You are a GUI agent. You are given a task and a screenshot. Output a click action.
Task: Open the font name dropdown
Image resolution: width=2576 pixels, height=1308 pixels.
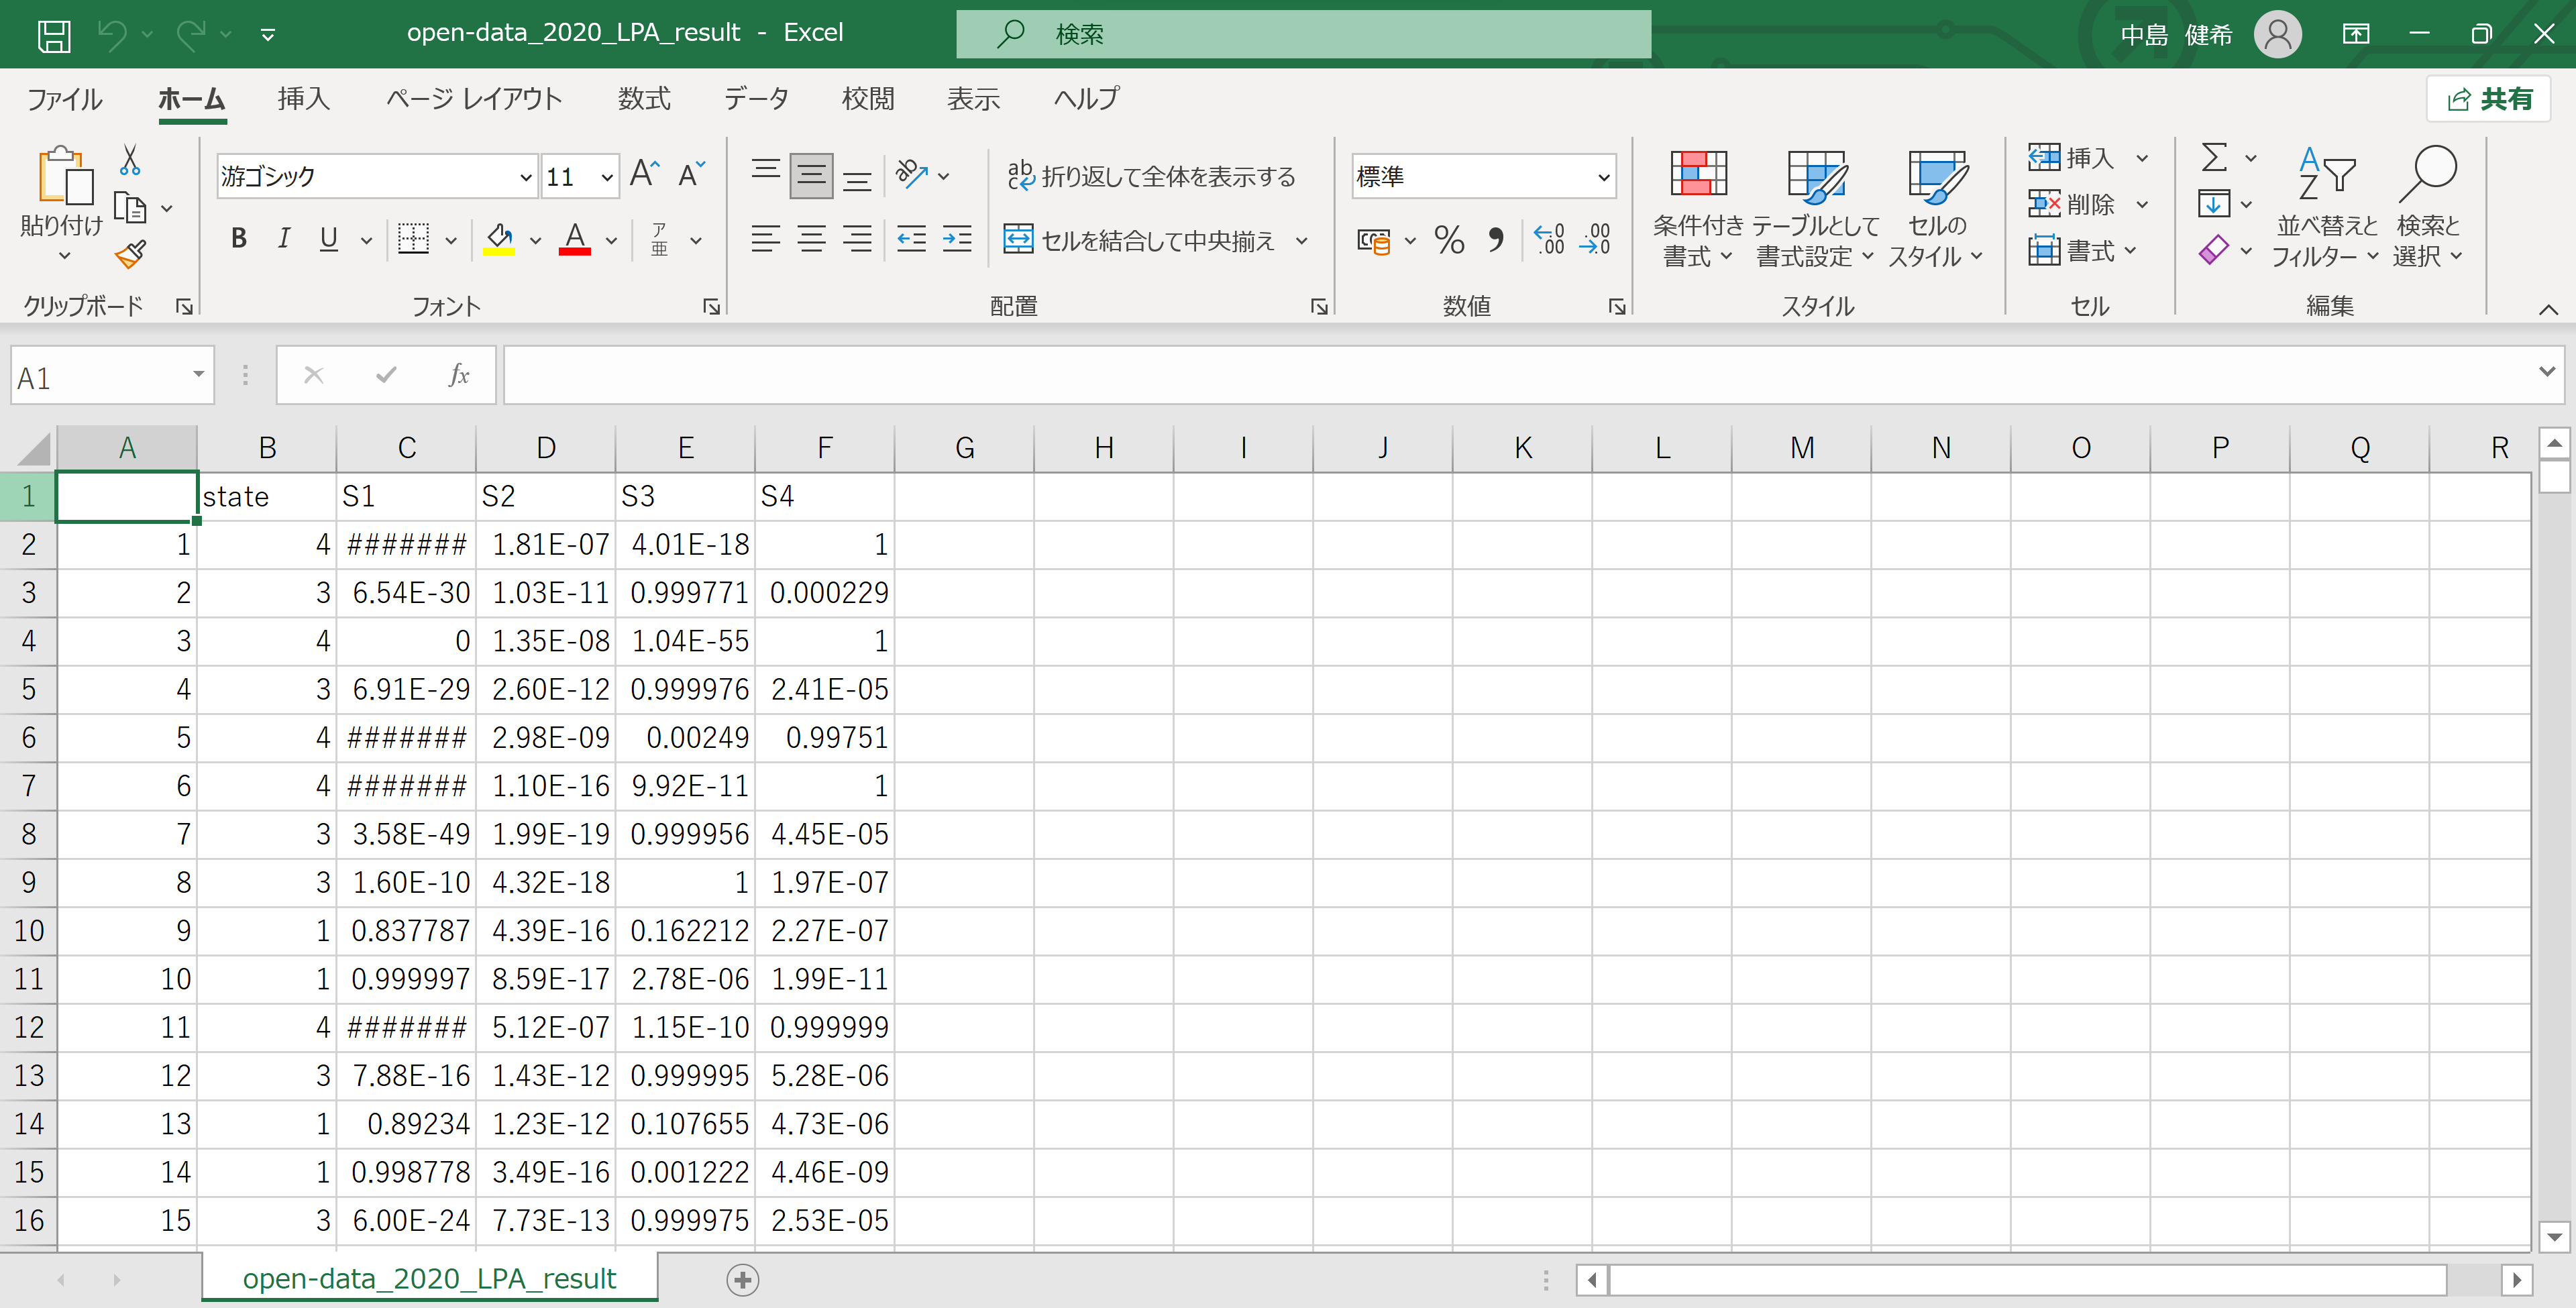(525, 177)
